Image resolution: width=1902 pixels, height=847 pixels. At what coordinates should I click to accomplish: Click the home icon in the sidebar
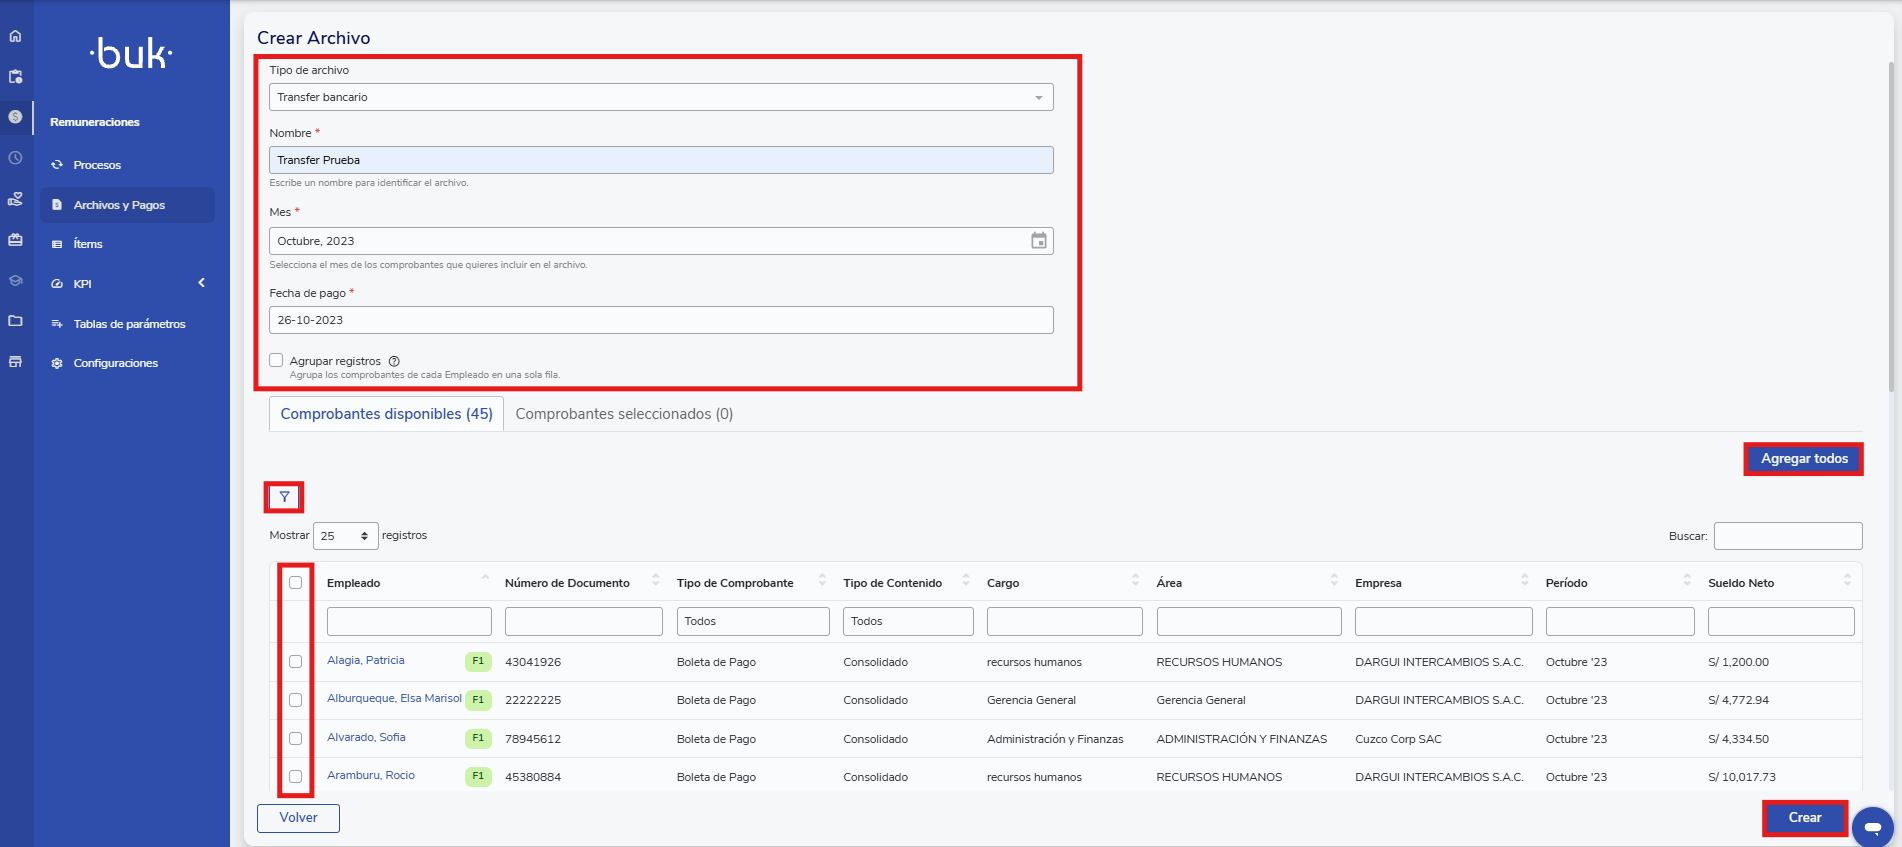point(15,36)
